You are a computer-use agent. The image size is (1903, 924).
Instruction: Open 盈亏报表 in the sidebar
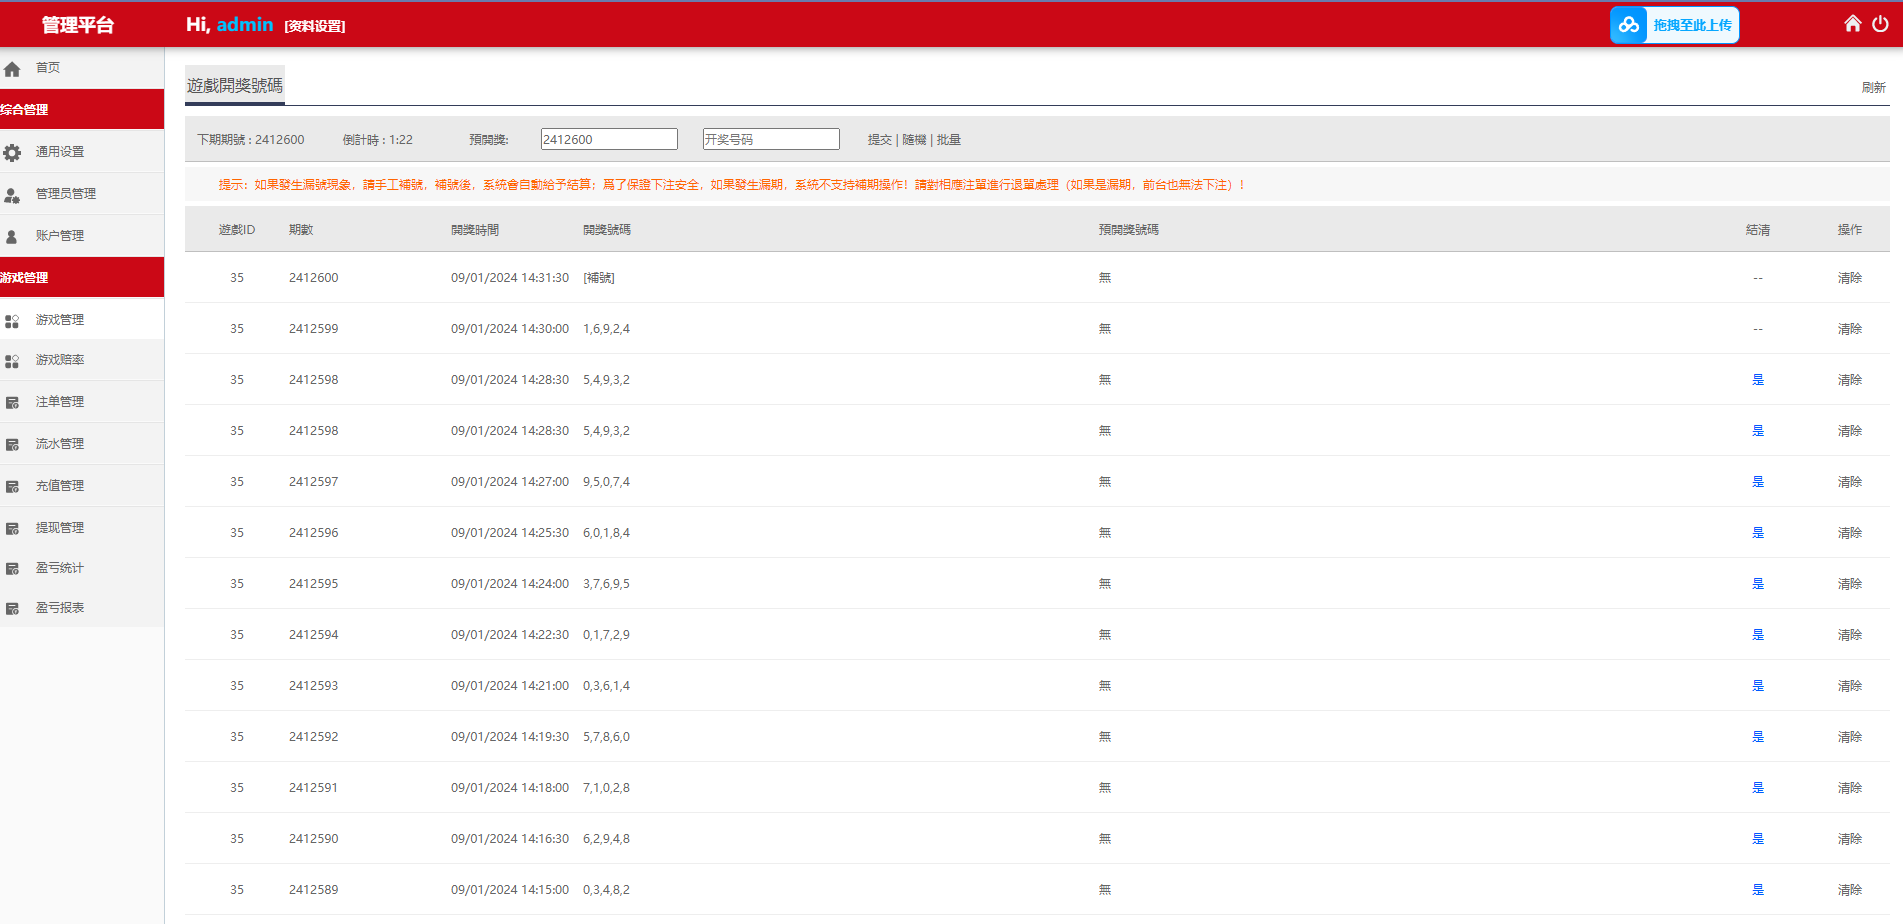click(60, 608)
